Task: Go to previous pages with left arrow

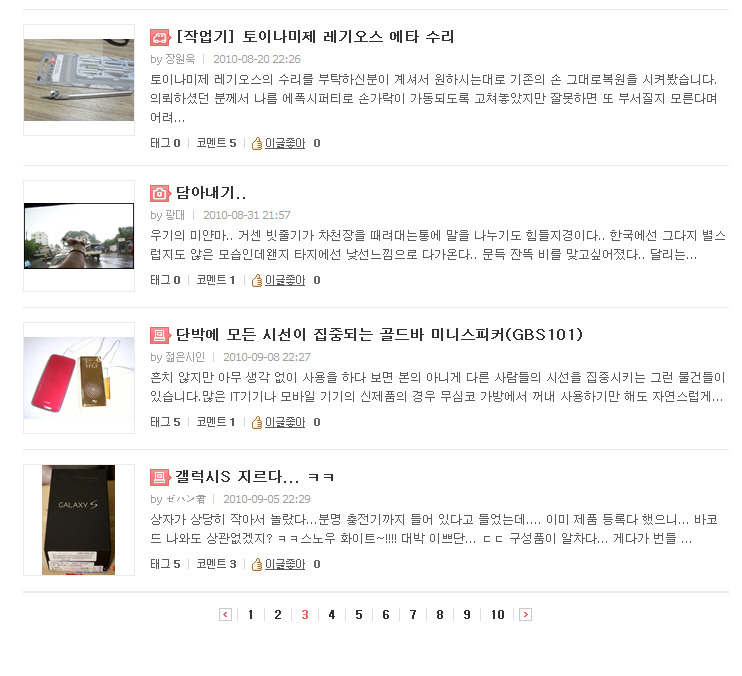Action: coord(225,615)
